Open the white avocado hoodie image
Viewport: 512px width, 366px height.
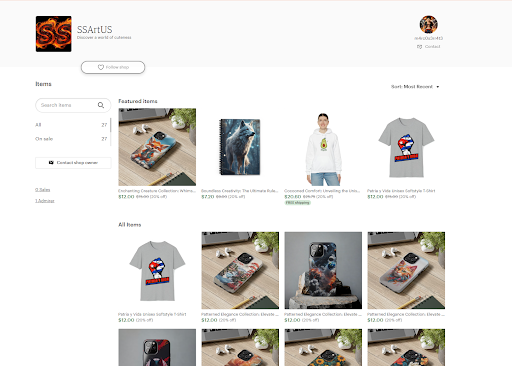coord(323,147)
